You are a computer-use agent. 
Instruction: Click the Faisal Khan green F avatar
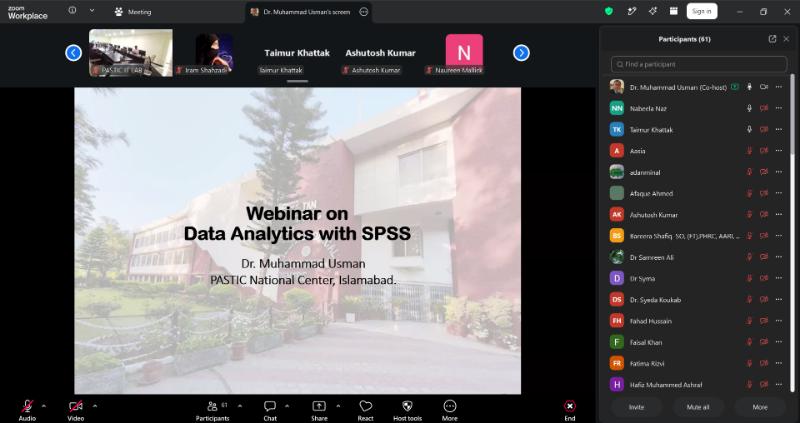coord(617,342)
